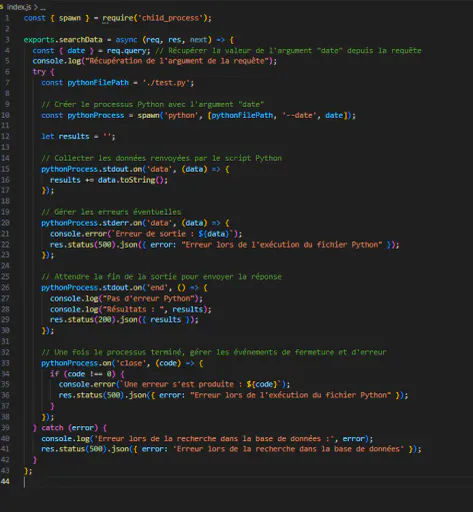Click the pythonFilePath variable declaration

coord(98,83)
